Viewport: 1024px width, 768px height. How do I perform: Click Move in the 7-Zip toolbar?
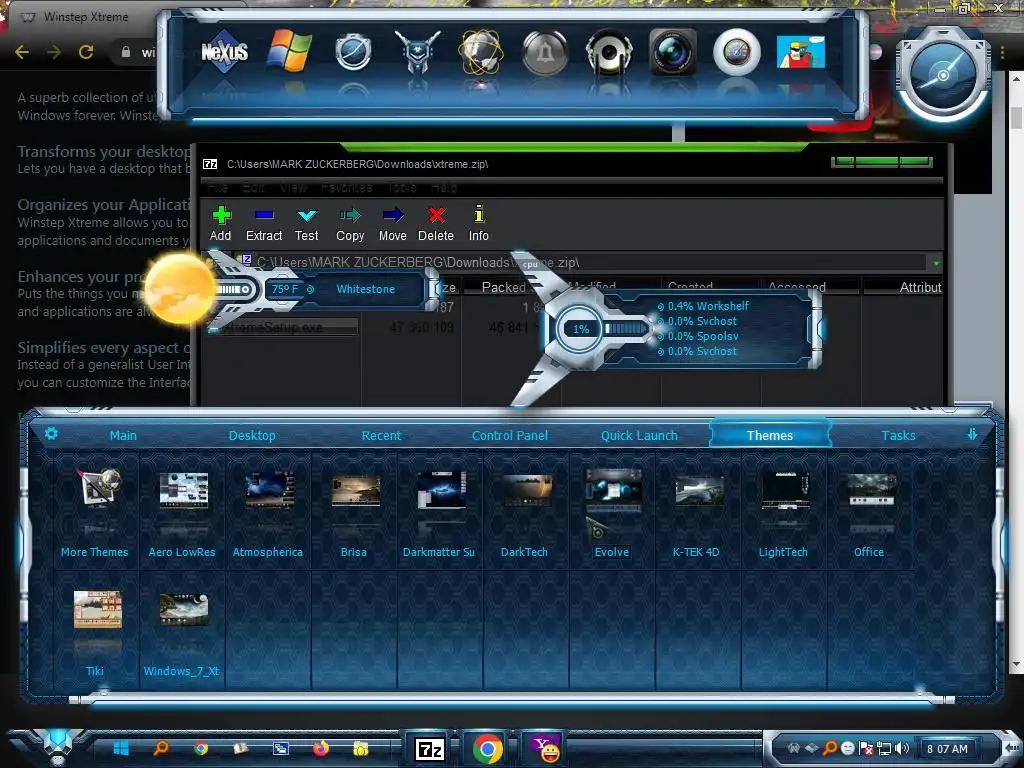click(x=392, y=224)
